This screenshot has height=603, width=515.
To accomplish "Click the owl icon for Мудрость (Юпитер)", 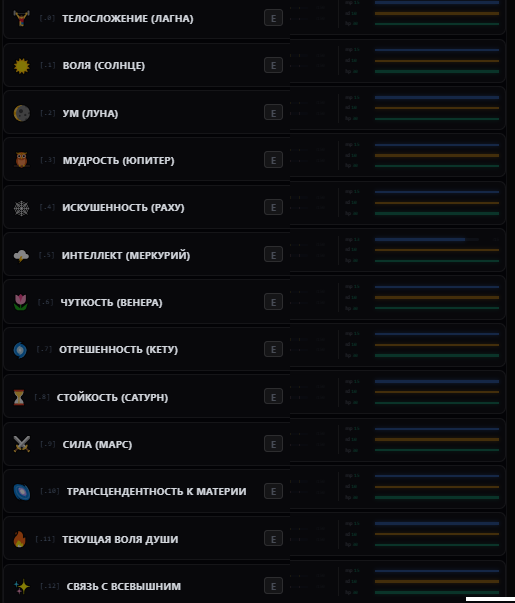I will [22, 160].
